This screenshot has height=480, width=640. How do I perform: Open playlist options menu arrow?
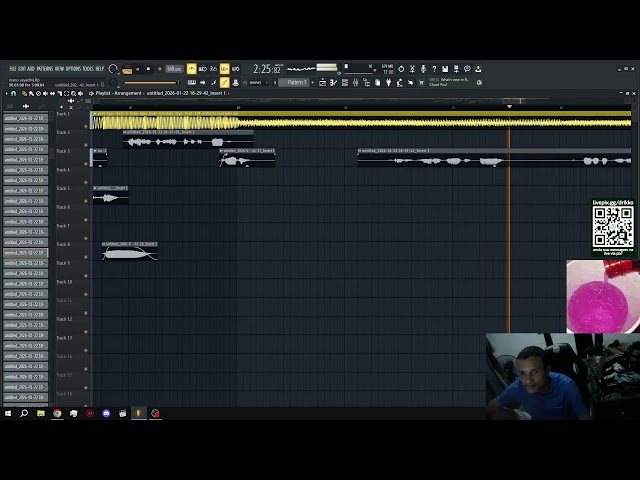7,93
